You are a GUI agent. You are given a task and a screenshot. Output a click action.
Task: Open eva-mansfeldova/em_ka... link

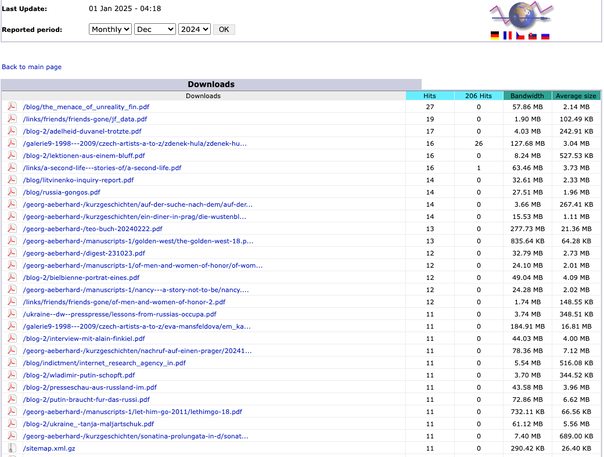pyautogui.click(x=137, y=326)
